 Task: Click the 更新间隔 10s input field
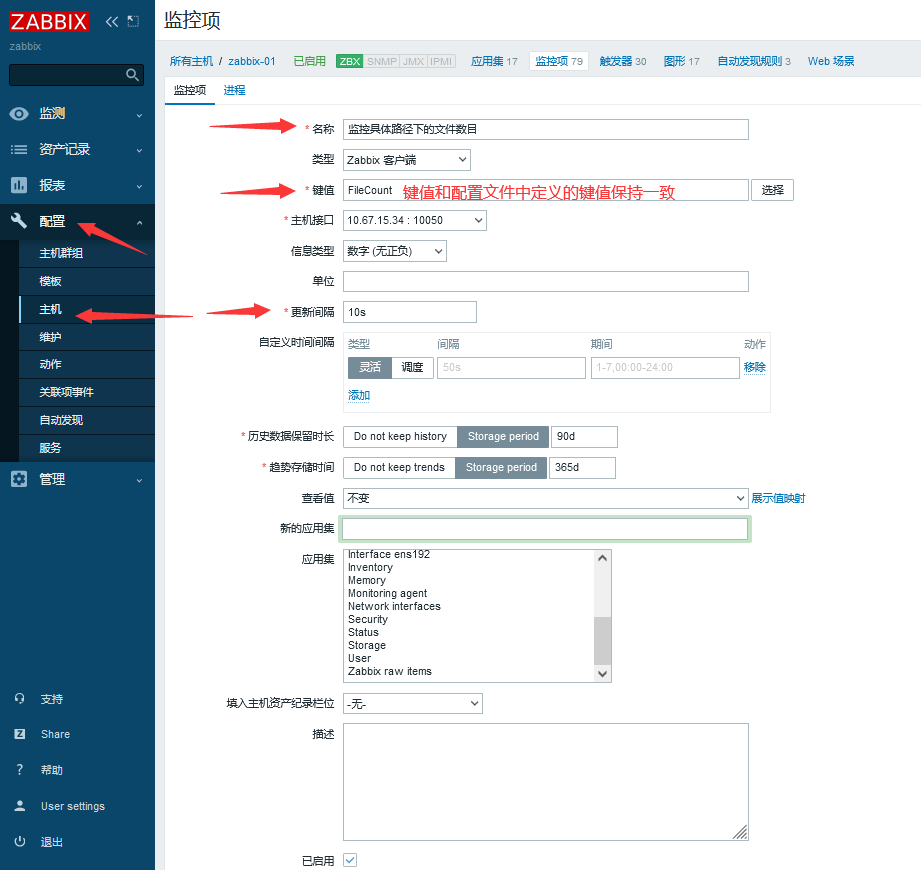(x=409, y=312)
